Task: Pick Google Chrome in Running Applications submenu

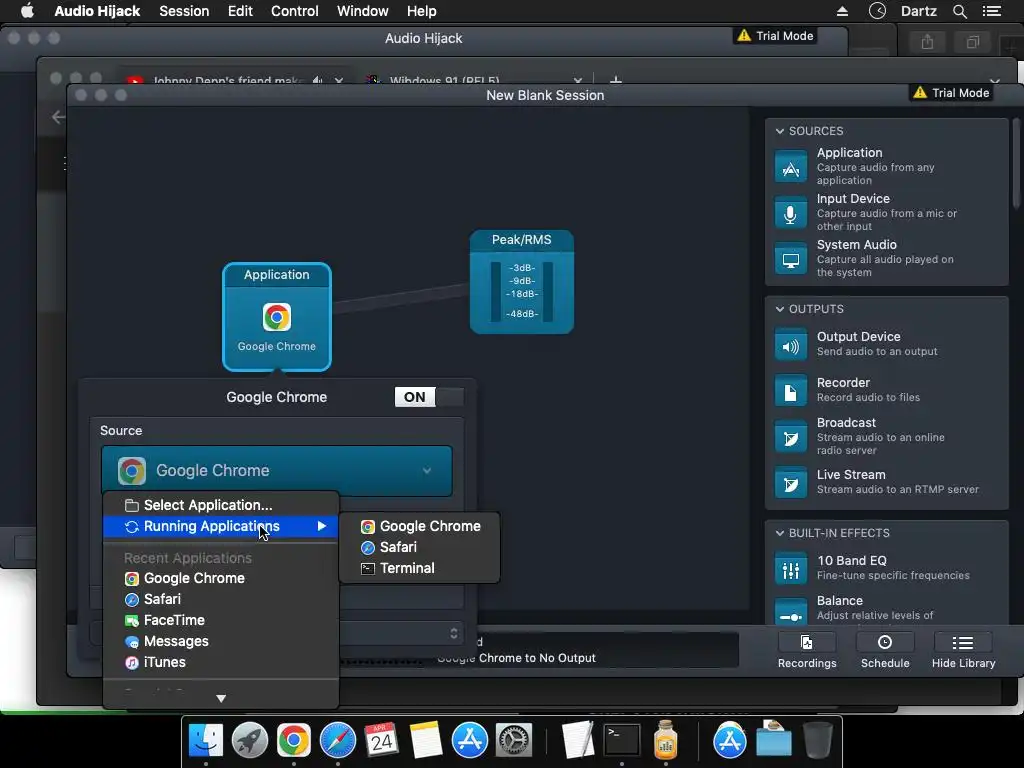Action: pyautogui.click(x=420, y=526)
